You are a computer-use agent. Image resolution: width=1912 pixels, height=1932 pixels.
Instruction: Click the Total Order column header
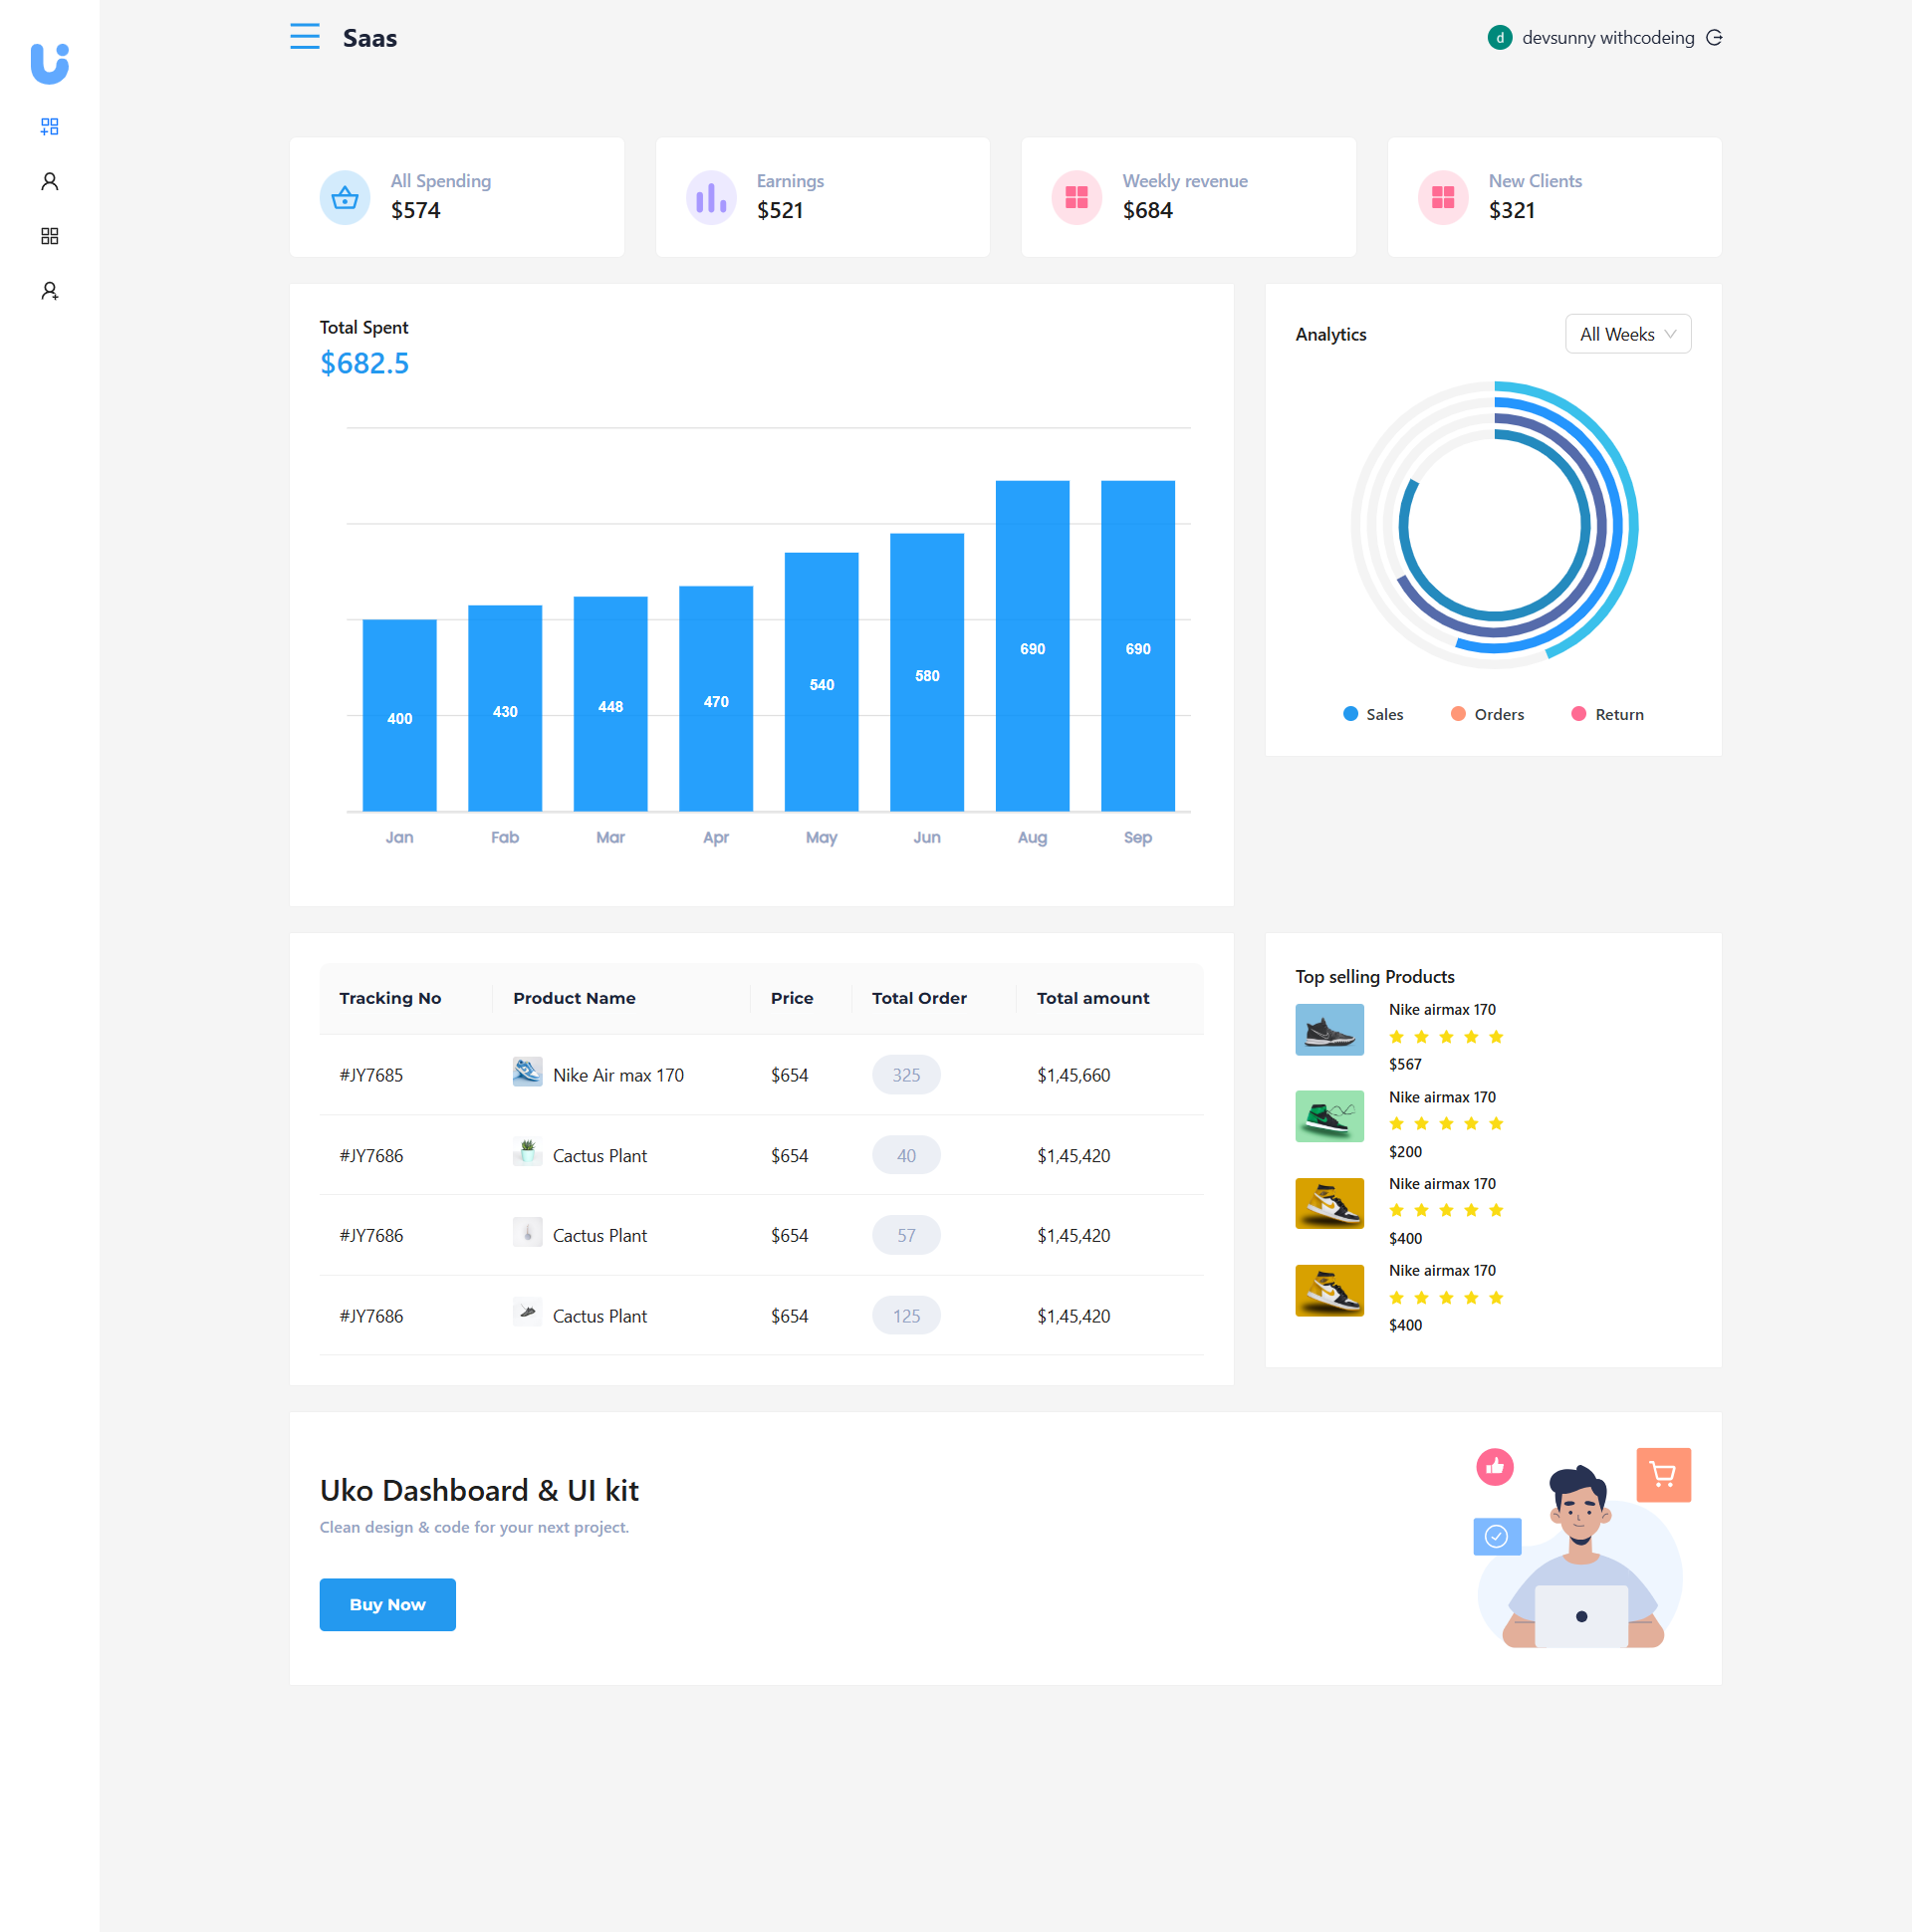[918, 998]
